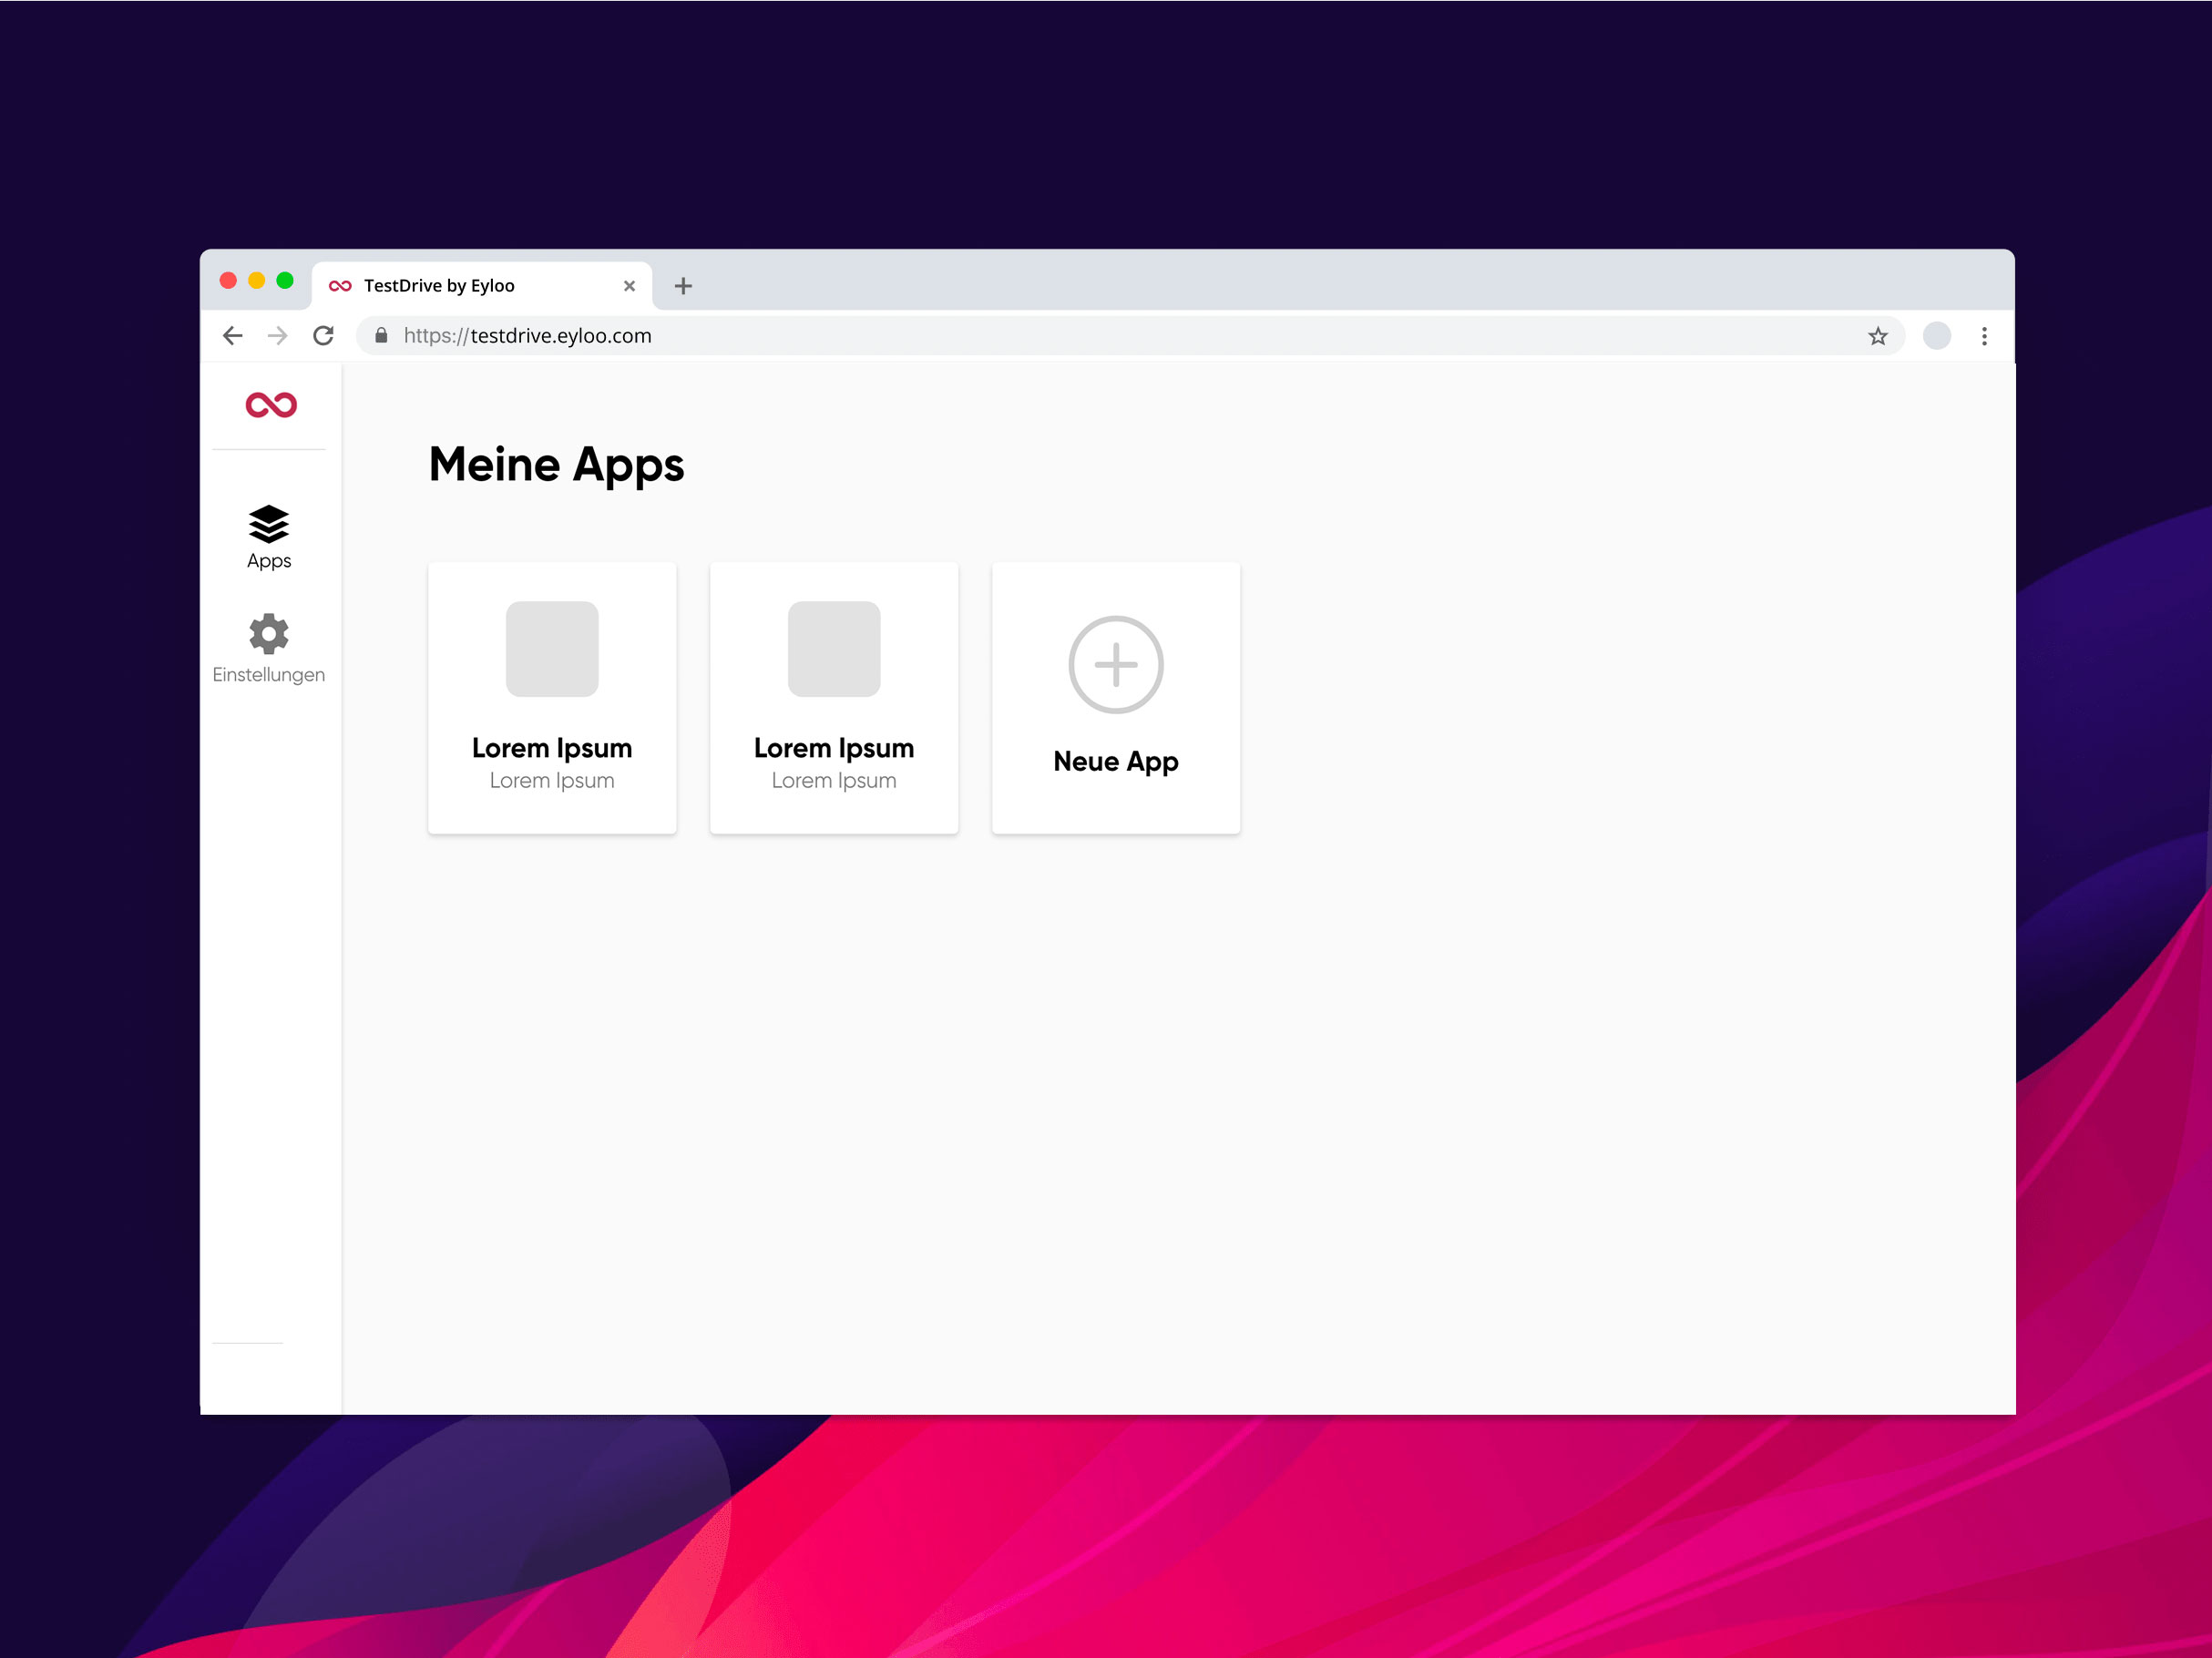This screenshot has width=2212, height=1658.
Task: Bookmark page with the star icon
Action: (x=1877, y=336)
